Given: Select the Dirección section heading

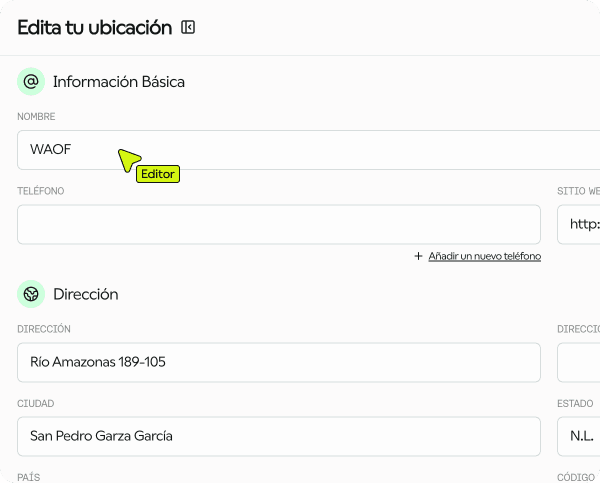Looking at the screenshot, I should tap(86, 294).
